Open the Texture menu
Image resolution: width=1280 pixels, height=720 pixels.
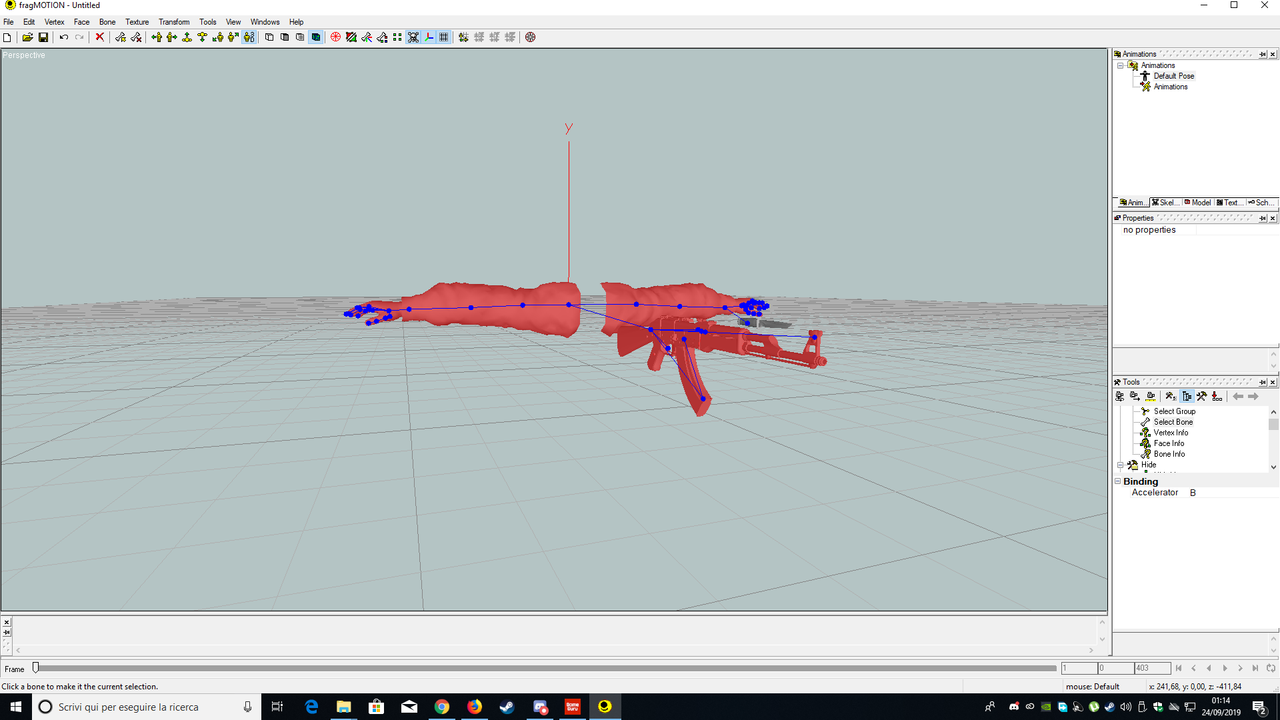click(x=137, y=21)
